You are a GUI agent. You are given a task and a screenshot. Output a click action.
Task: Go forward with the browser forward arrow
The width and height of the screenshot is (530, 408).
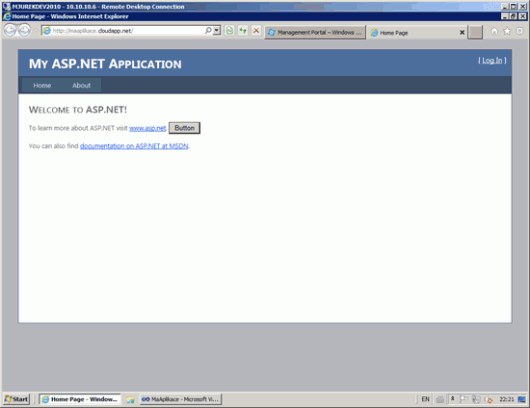click(24, 31)
